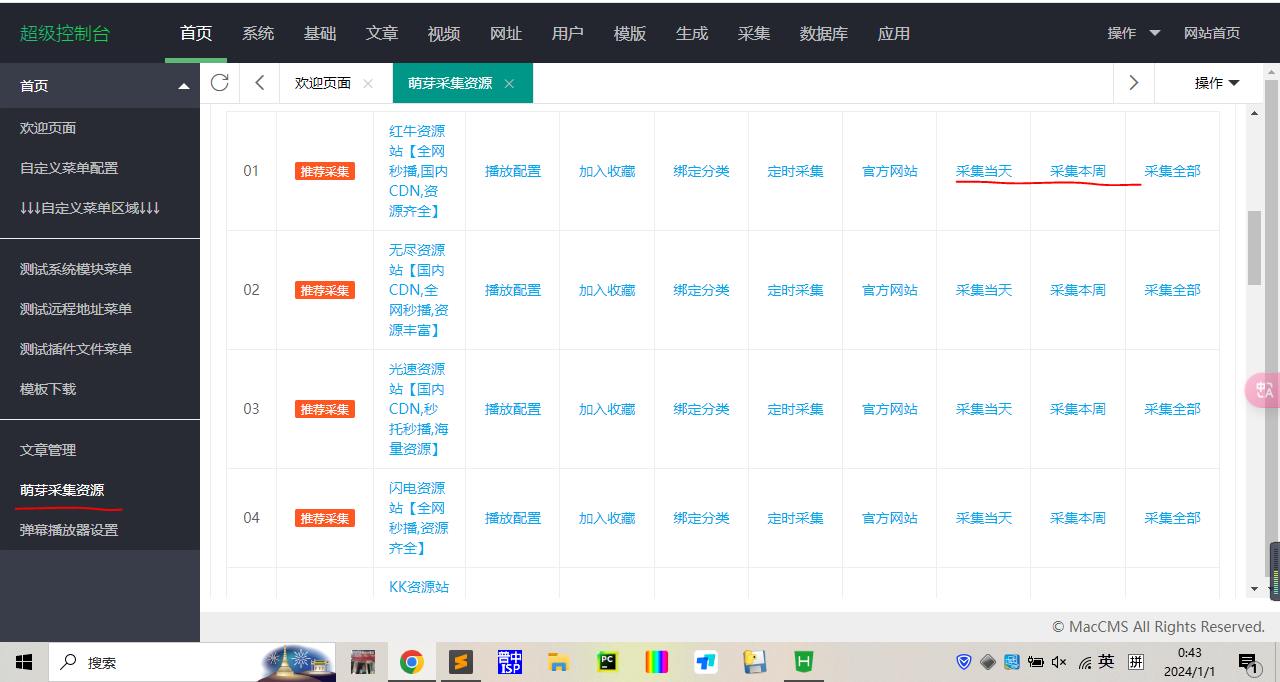Refresh the 萌芽采集资源 page
This screenshot has width=1280, height=682.
219,84
